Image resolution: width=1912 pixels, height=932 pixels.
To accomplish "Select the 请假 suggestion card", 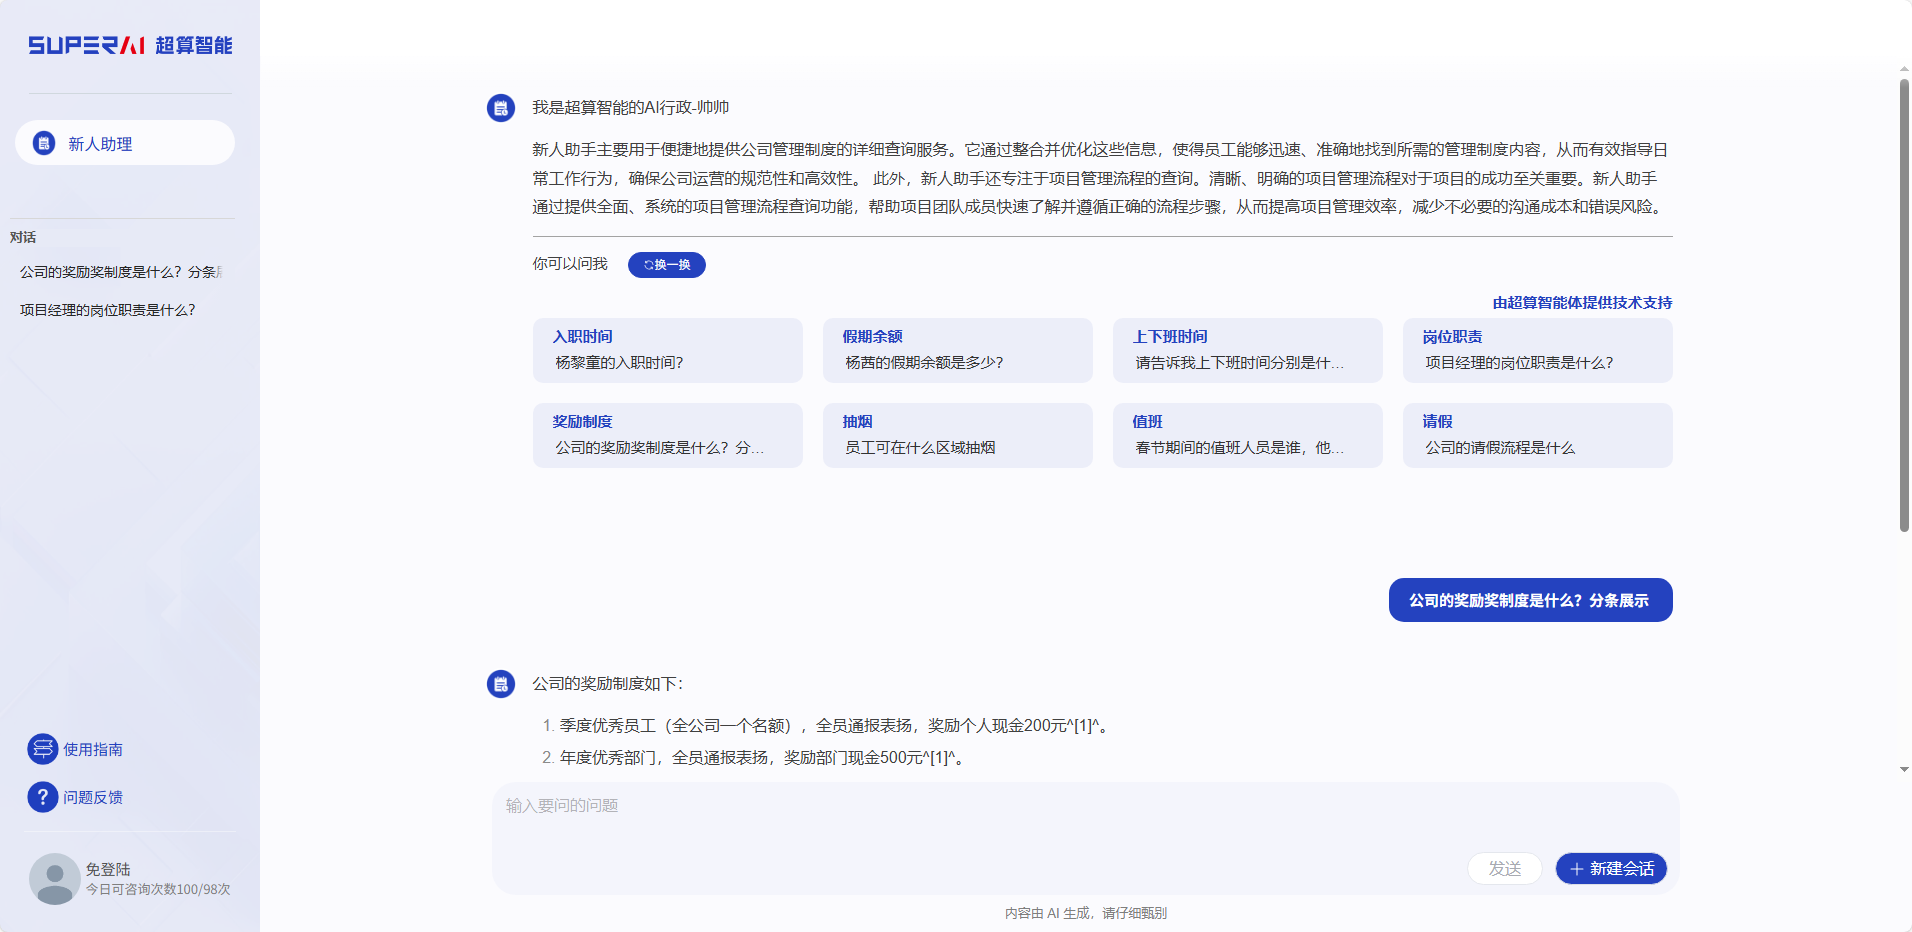I will (1537, 435).
